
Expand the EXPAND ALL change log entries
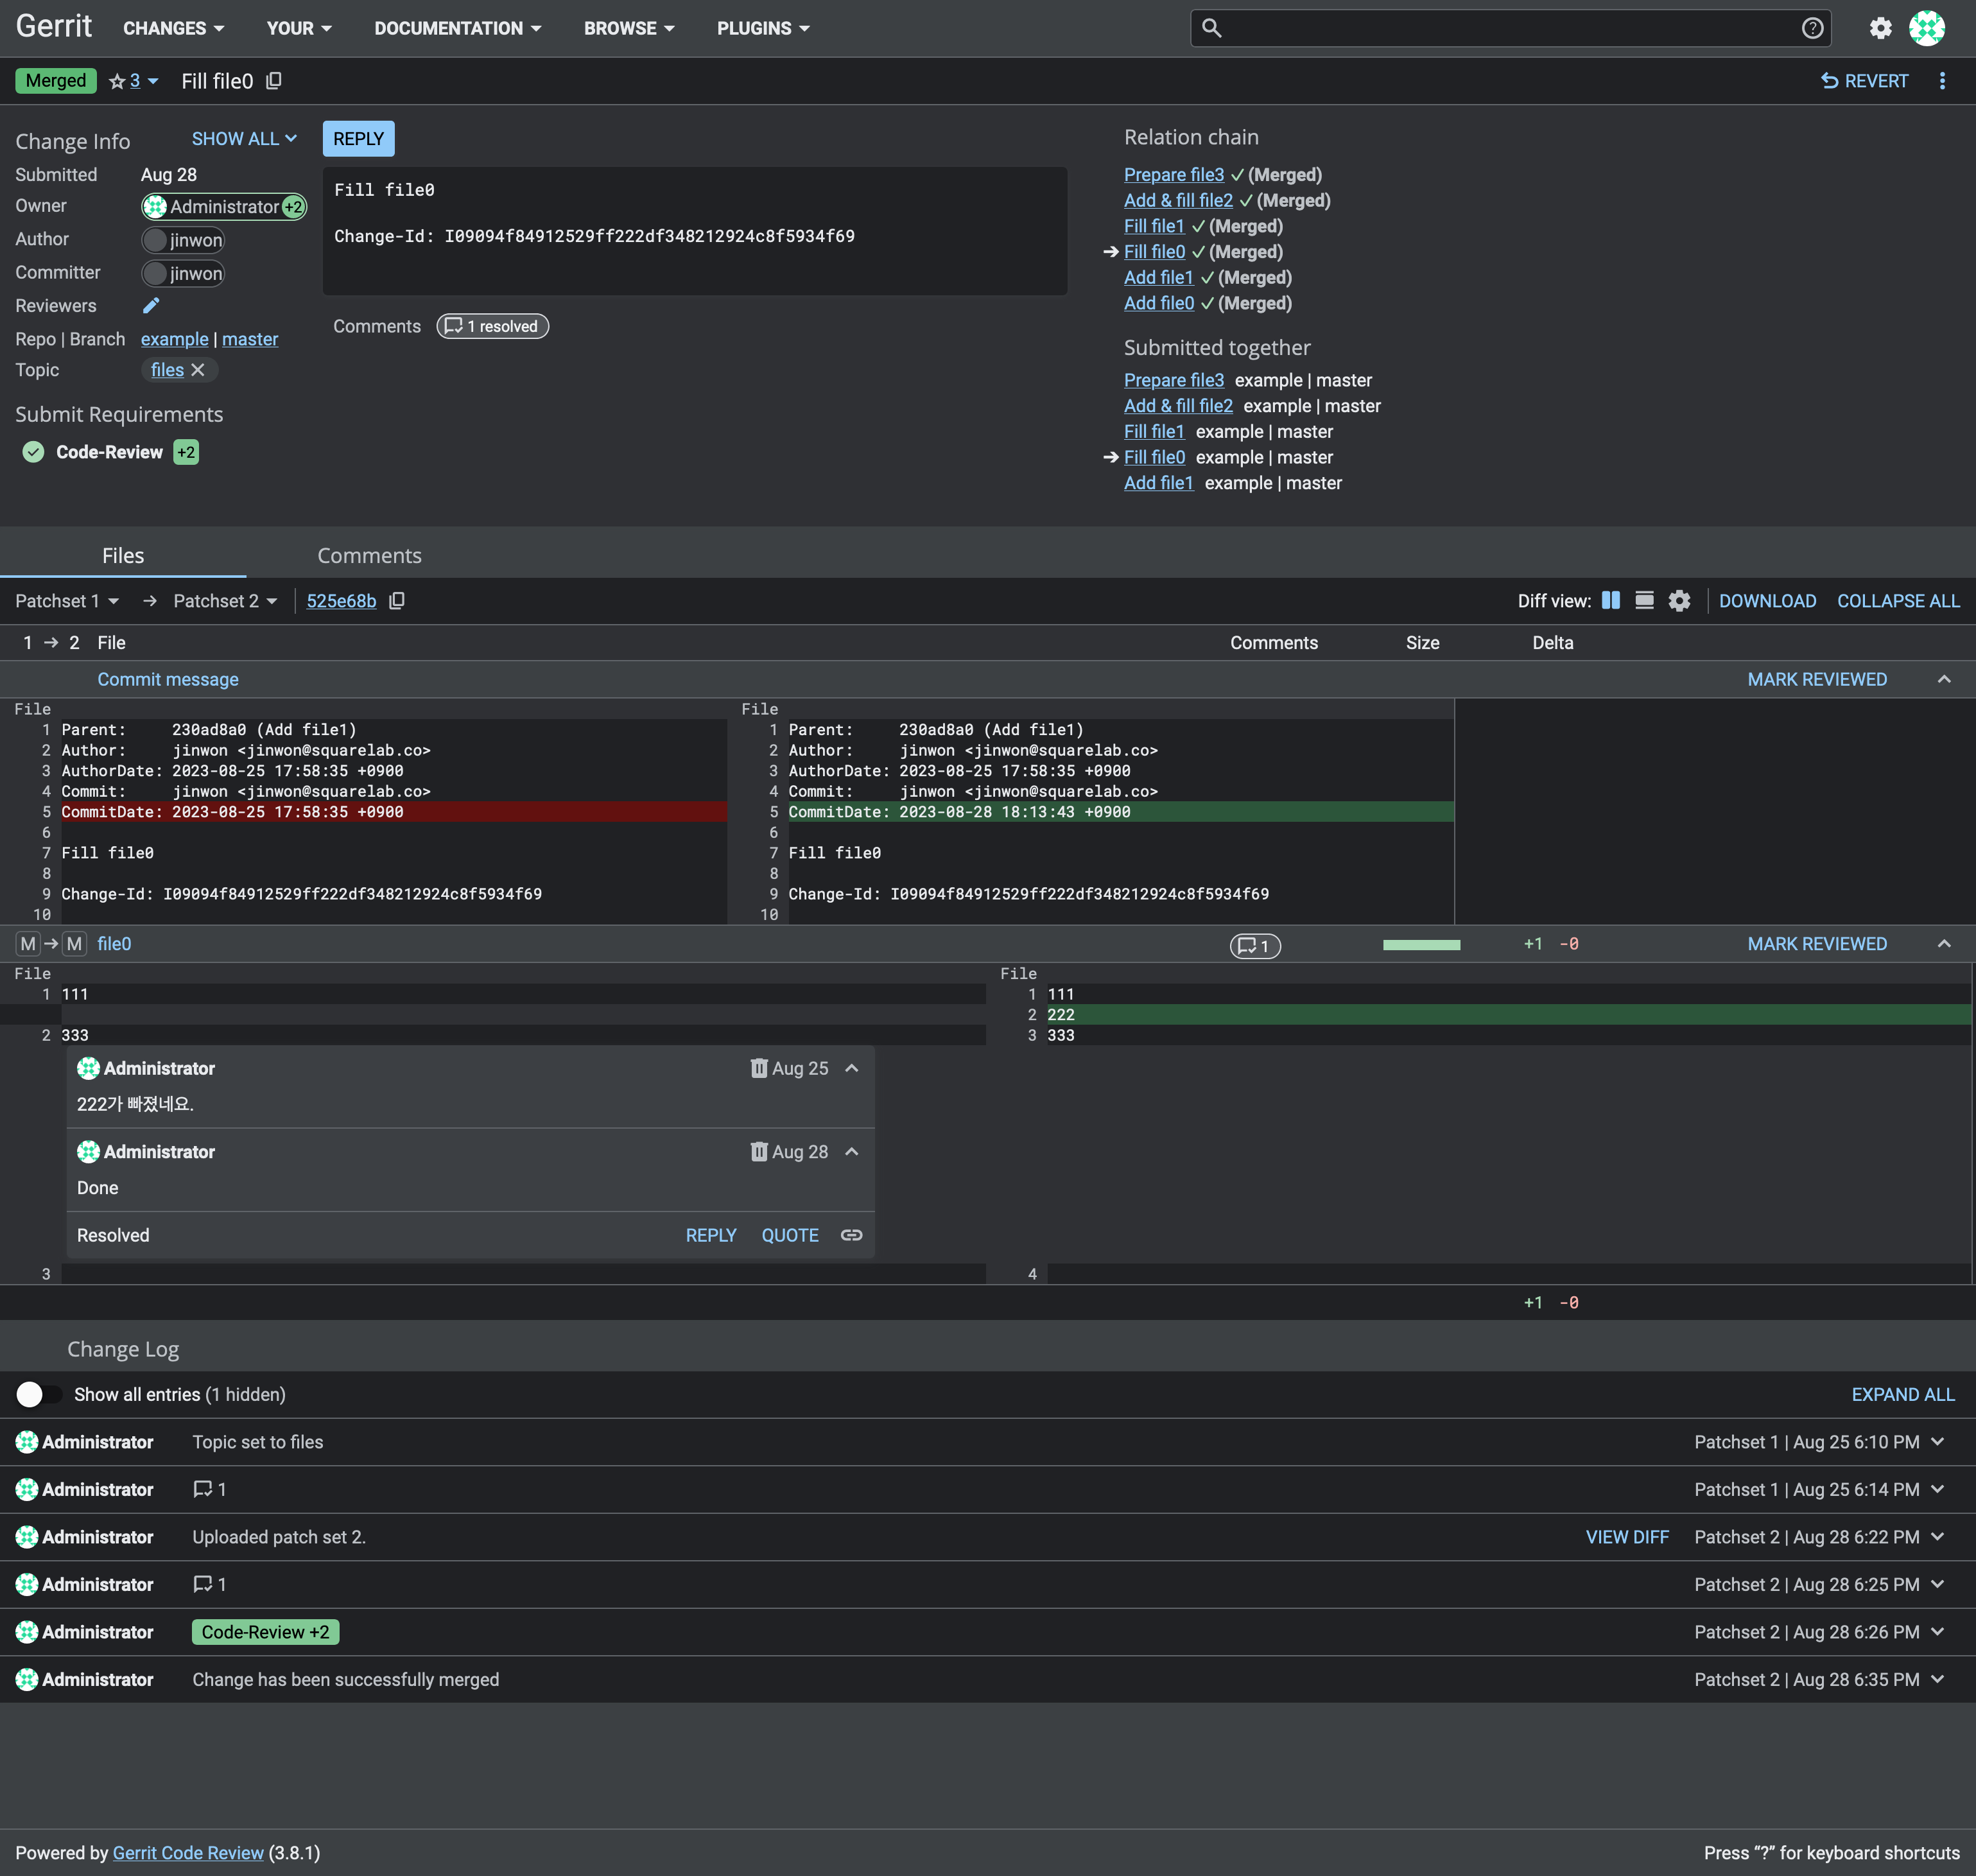(x=1902, y=1394)
